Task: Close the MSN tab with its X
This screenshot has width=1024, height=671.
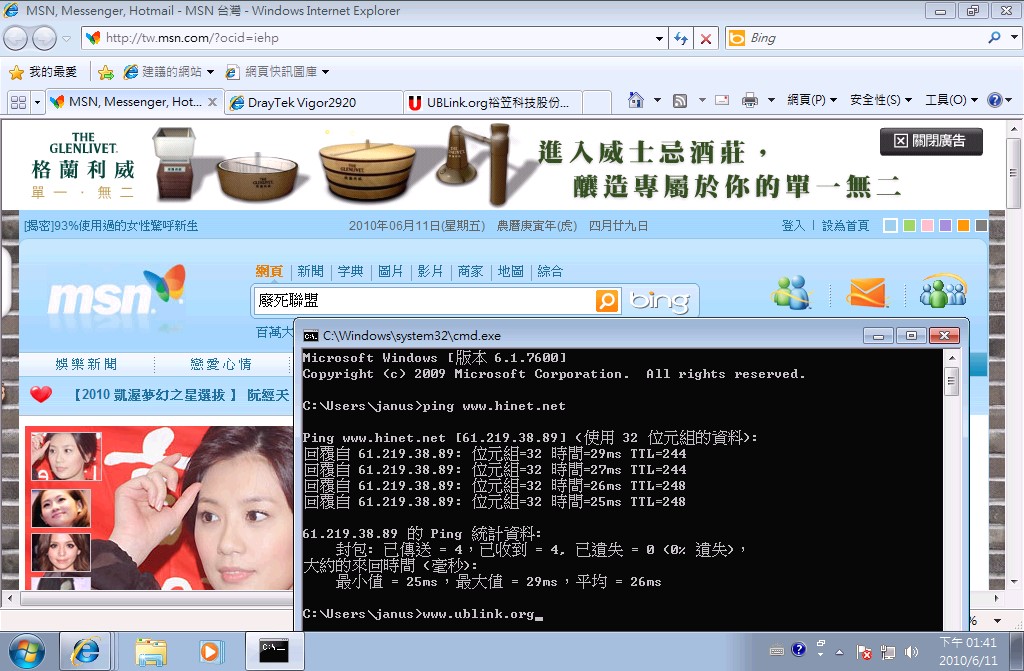Action: tap(212, 102)
